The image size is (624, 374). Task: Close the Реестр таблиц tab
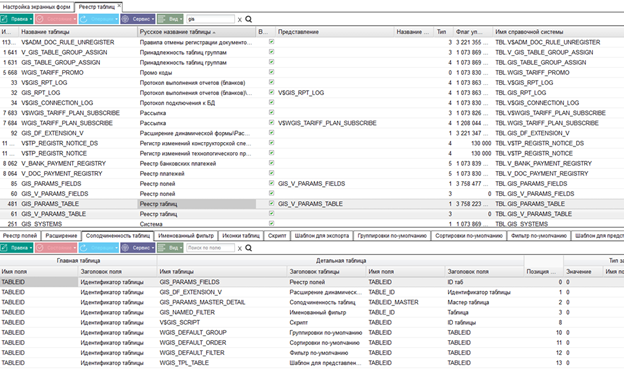[119, 6]
